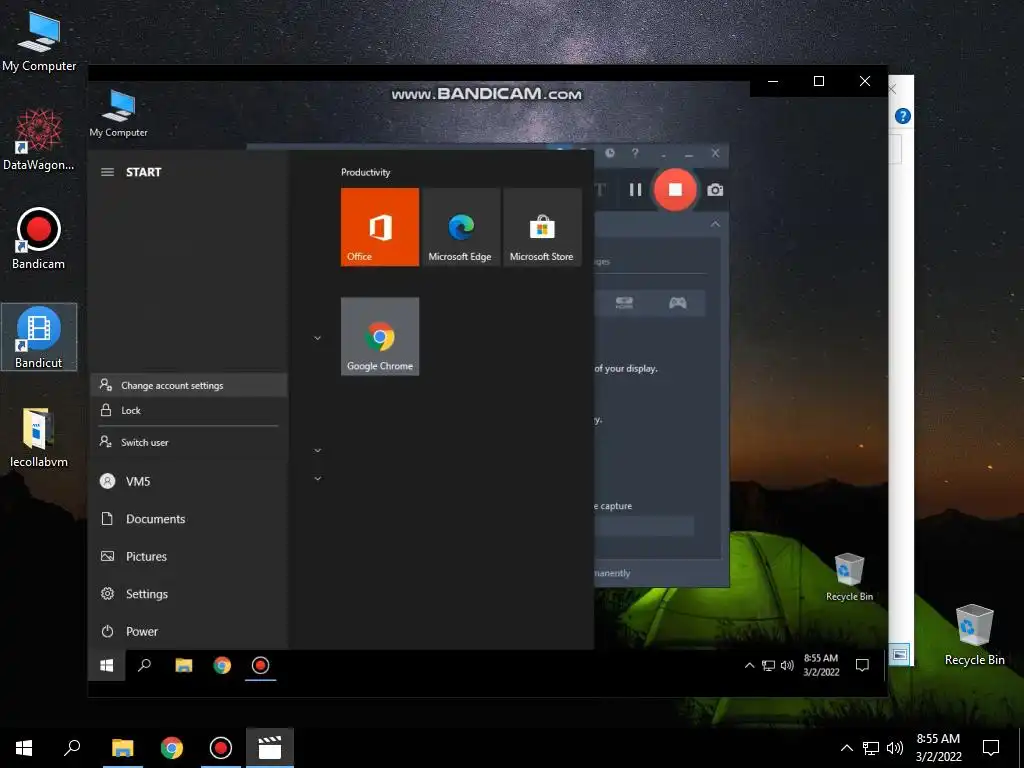This screenshot has height=768, width=1024.
Task: Open Settings from the Start menu
Action: click(189, 594)
